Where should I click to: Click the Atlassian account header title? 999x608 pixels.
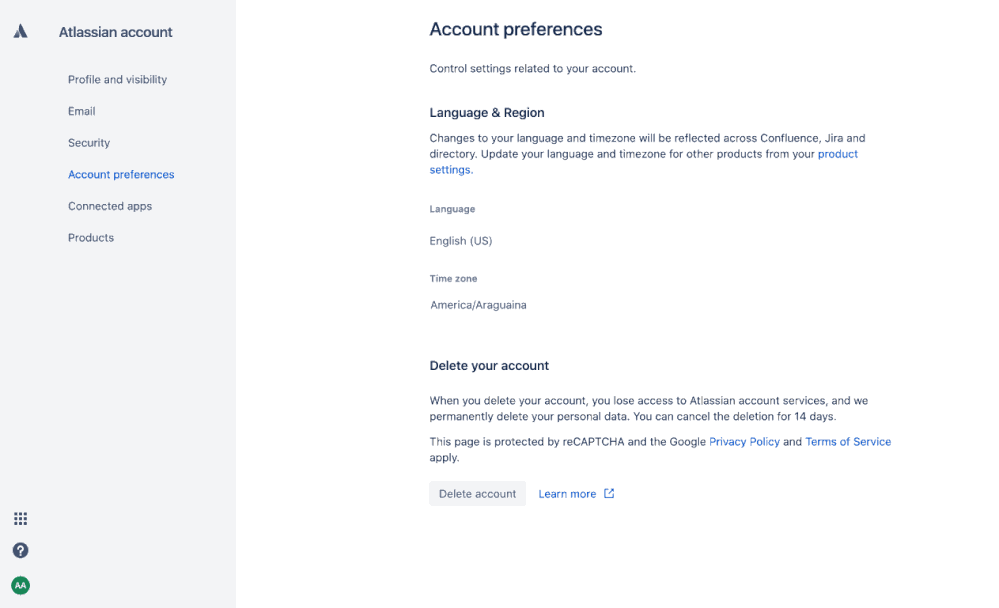pyautogui.click(x=115, y=32)
